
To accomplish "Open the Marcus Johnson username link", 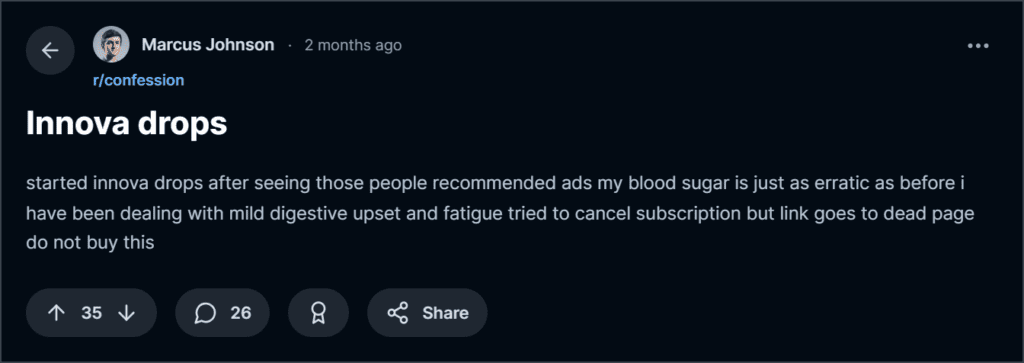I will [x=208, y=45].
